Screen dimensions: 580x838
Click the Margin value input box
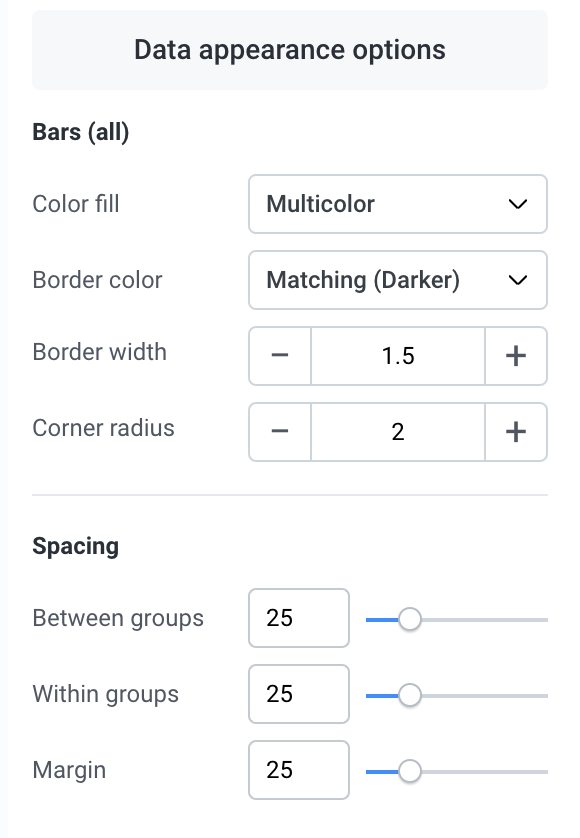click(x=299, y=770)
